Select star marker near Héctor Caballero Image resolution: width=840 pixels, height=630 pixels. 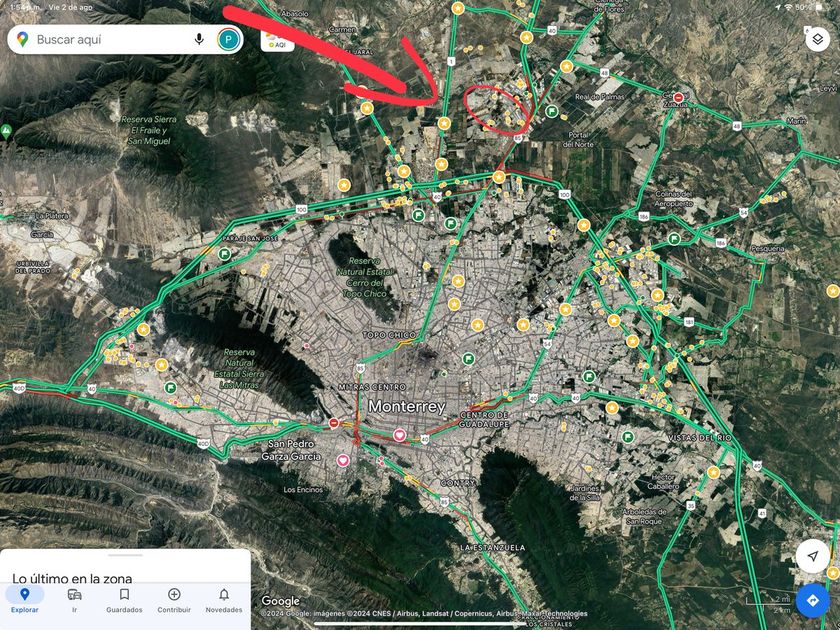coord(714,472)
